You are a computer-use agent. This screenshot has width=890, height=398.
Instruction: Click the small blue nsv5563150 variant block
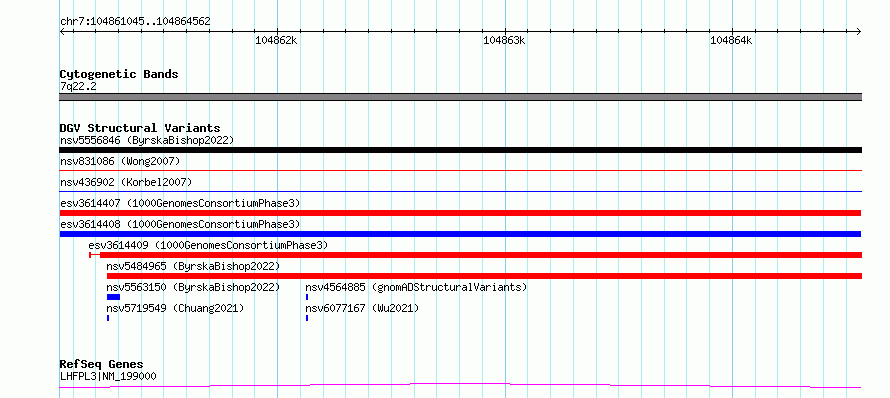pos(114,297)
